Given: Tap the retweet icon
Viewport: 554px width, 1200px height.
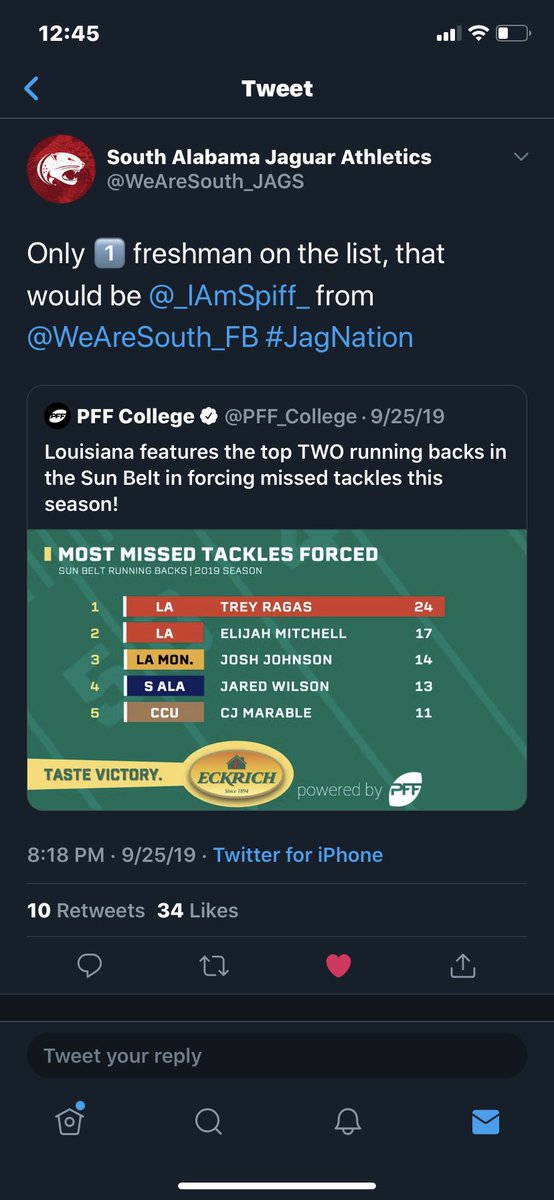Looking at the screenshot, I should (214, 965).
